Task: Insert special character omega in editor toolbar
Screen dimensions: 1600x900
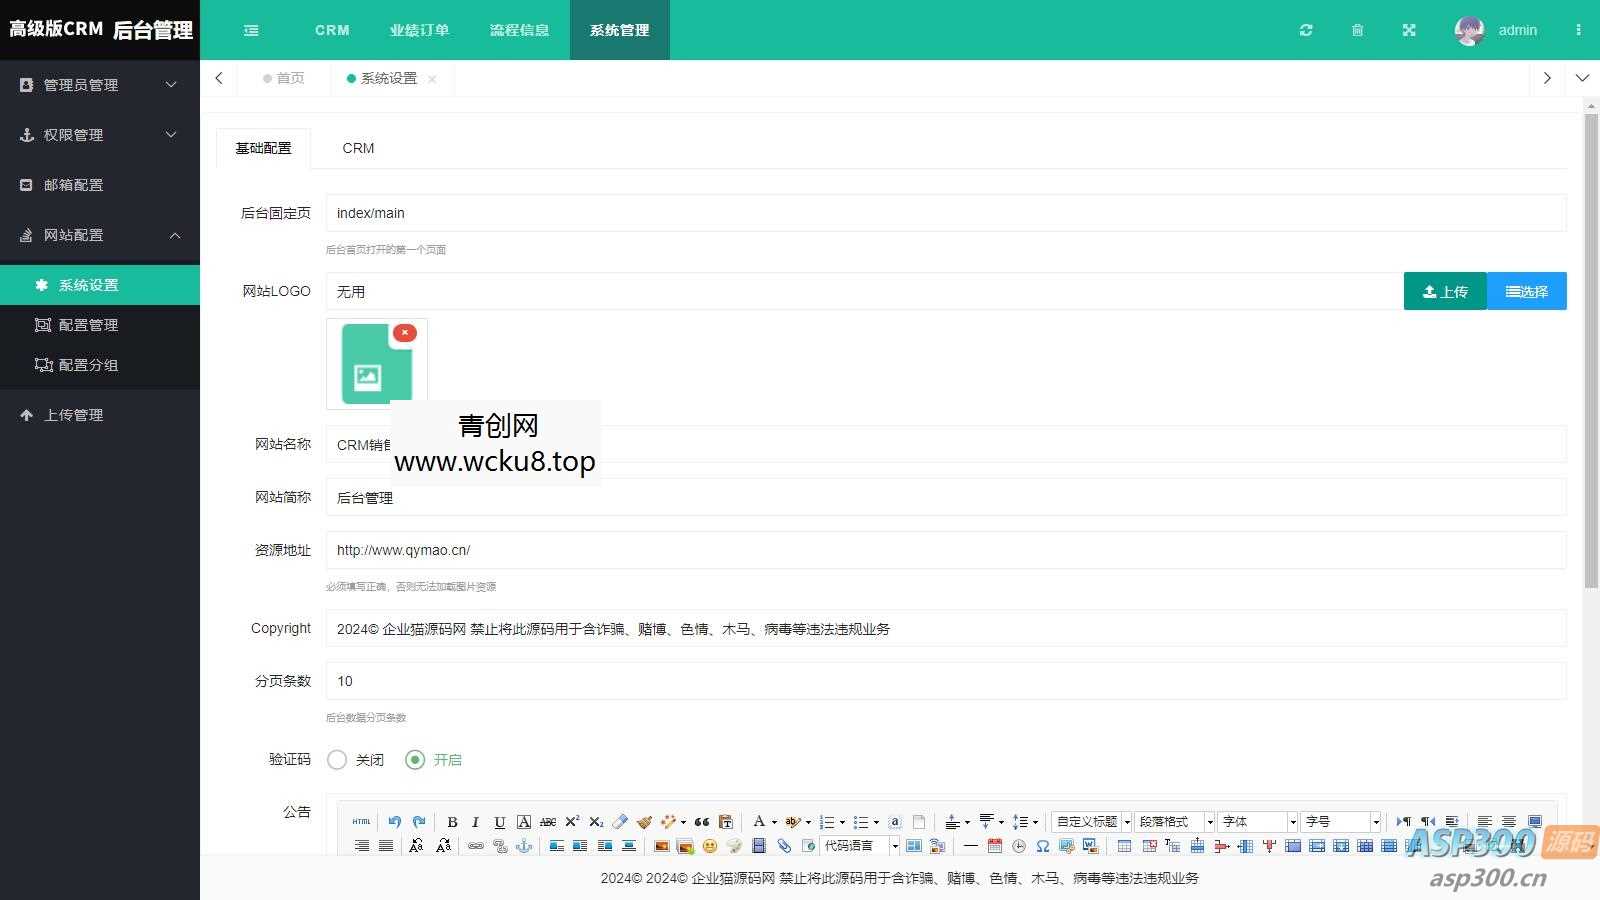Action: (x=1042, y=846)
